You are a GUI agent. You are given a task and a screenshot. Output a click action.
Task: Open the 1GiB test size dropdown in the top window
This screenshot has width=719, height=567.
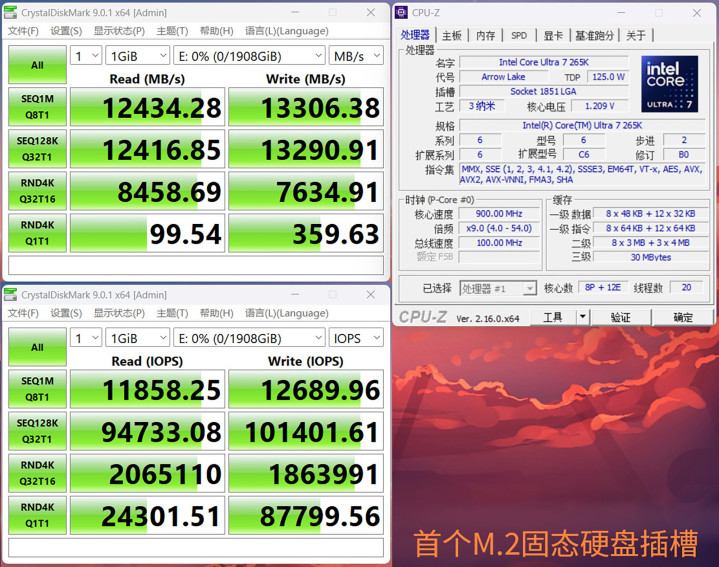138,56
